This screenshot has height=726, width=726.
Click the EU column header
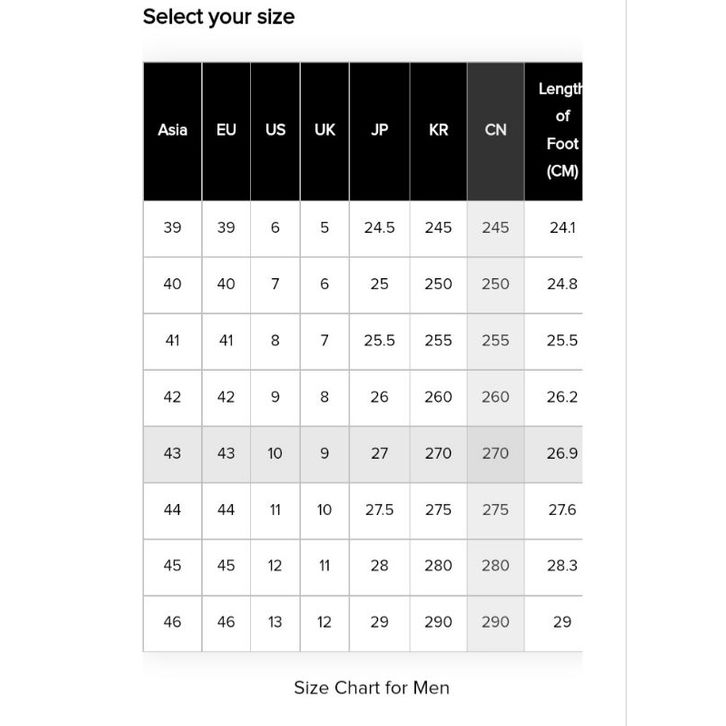(226, 130)
